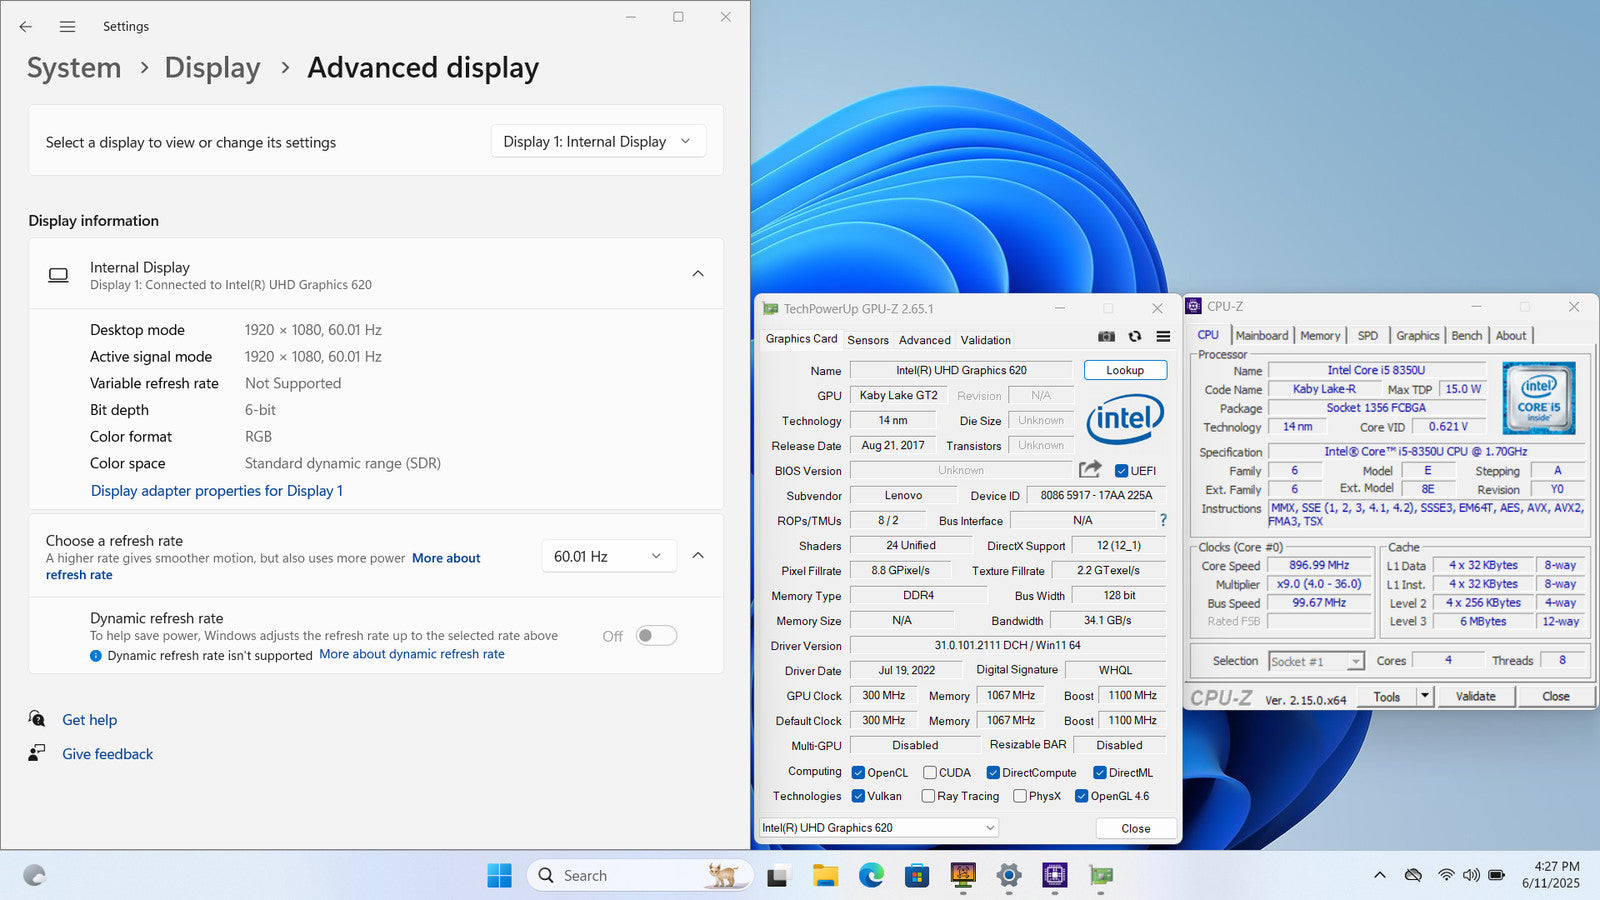The image size is (1600, 900).
Task: Click Bus Interface question mark in GPU-Z
Action: (1163, 520)
